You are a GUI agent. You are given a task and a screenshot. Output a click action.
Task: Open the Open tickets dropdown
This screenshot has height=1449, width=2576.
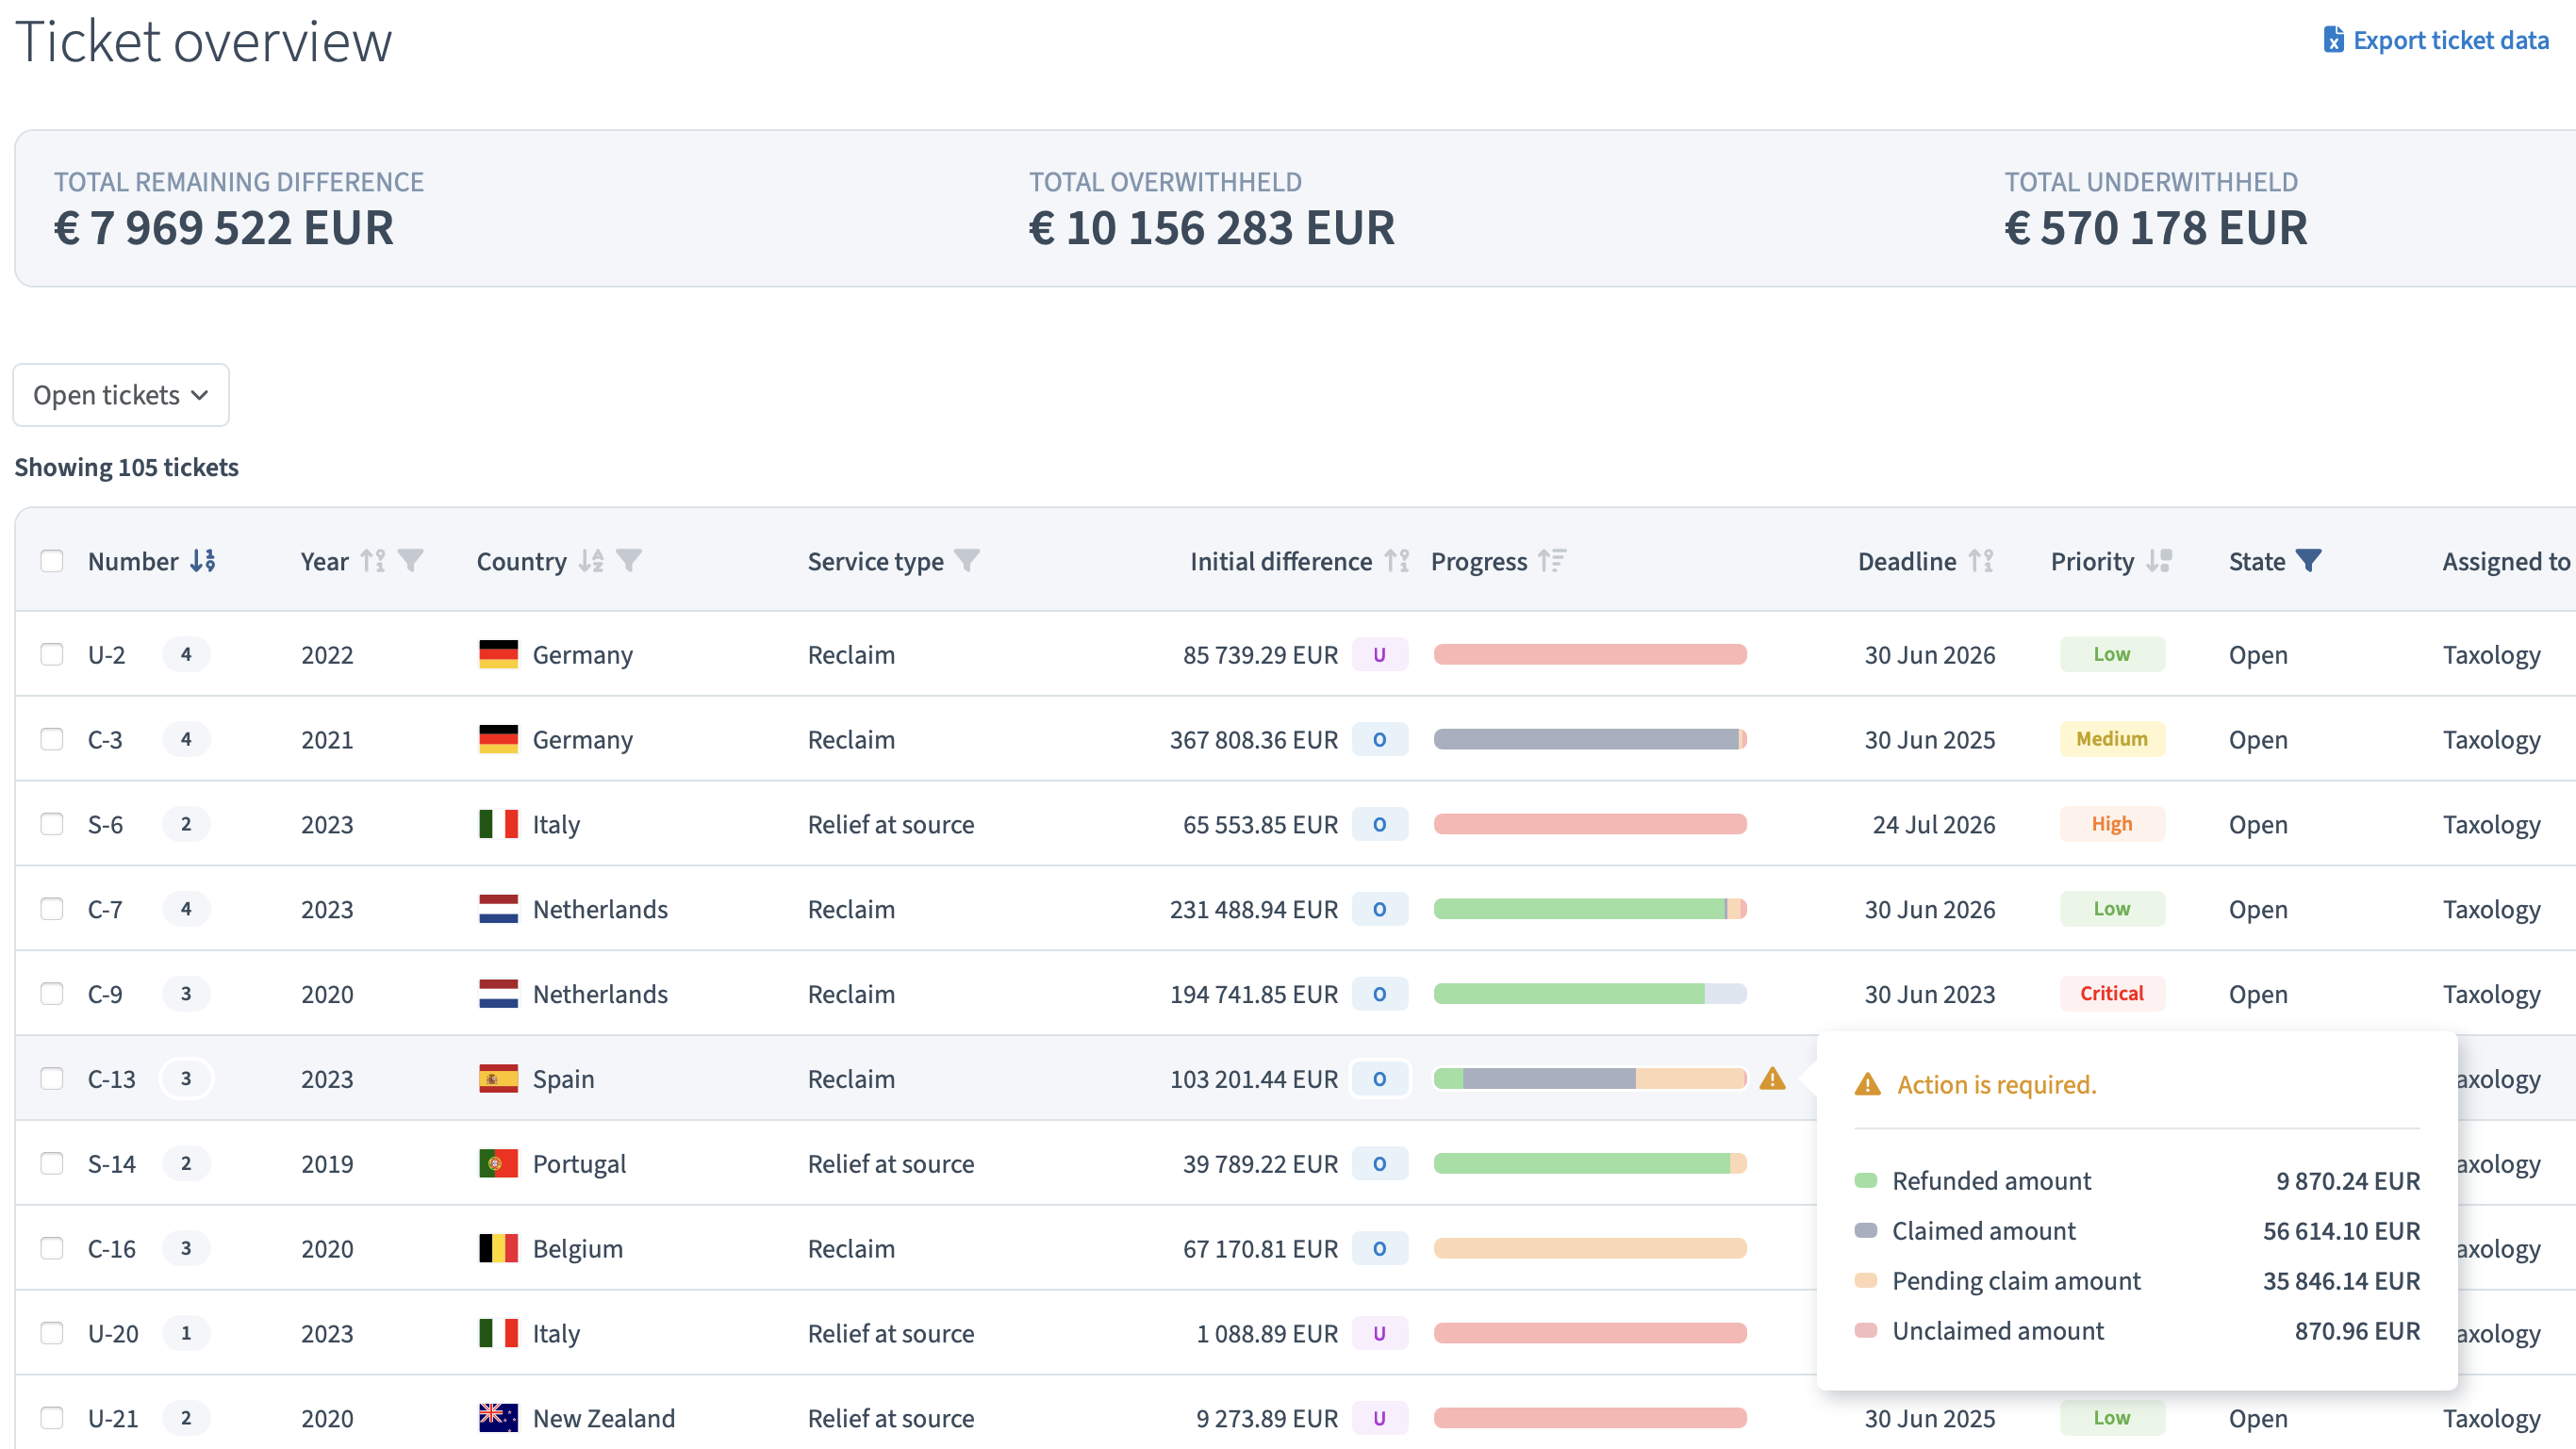pos(121,395)
